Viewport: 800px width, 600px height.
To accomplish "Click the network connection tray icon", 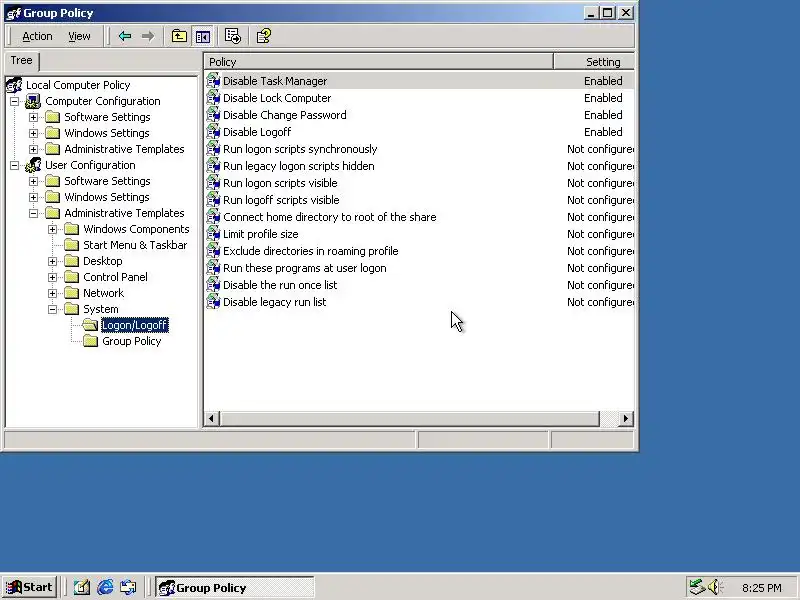I will (x=696, y=587).
